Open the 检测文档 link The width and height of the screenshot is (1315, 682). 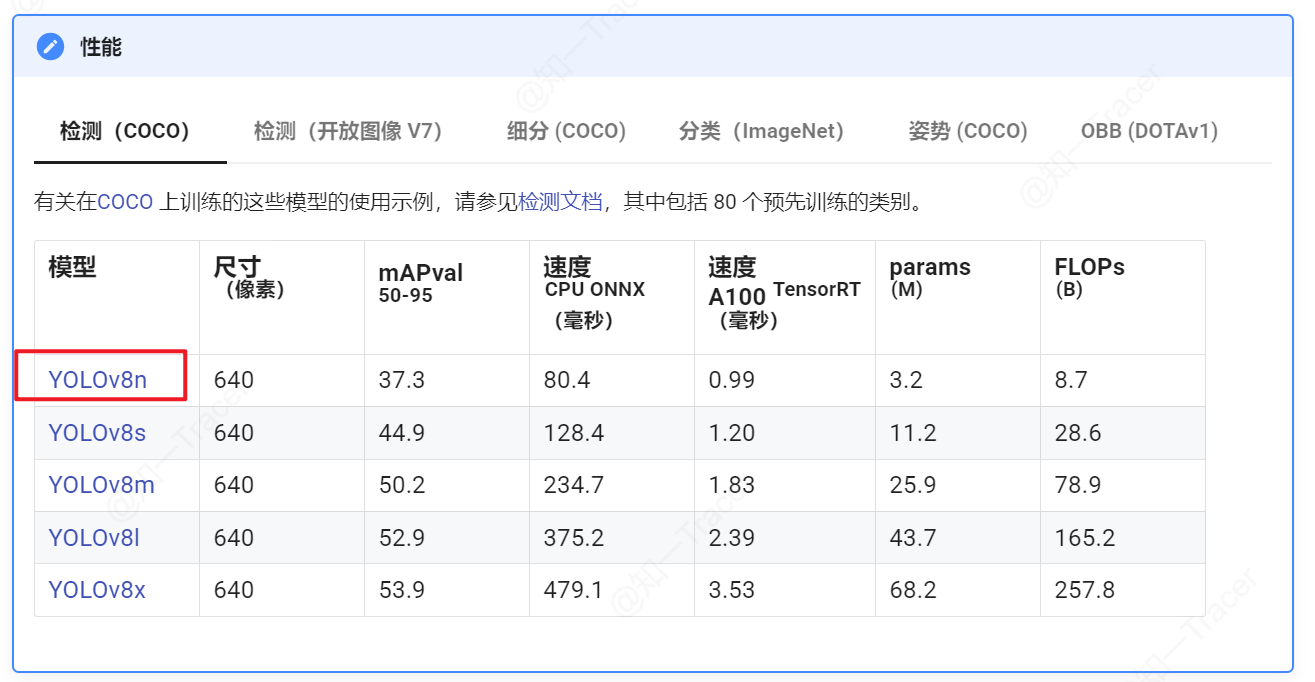tap(560, 202)
